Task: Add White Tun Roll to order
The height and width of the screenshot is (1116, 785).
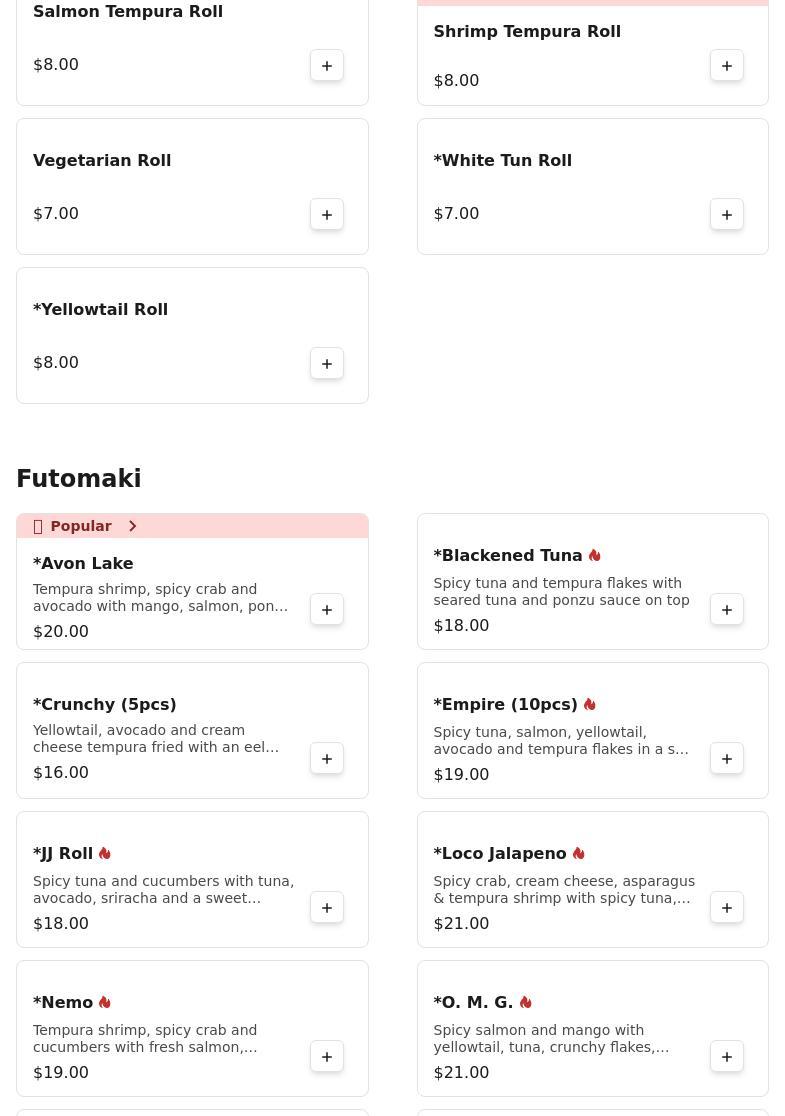Action: (x=727, y=214)
